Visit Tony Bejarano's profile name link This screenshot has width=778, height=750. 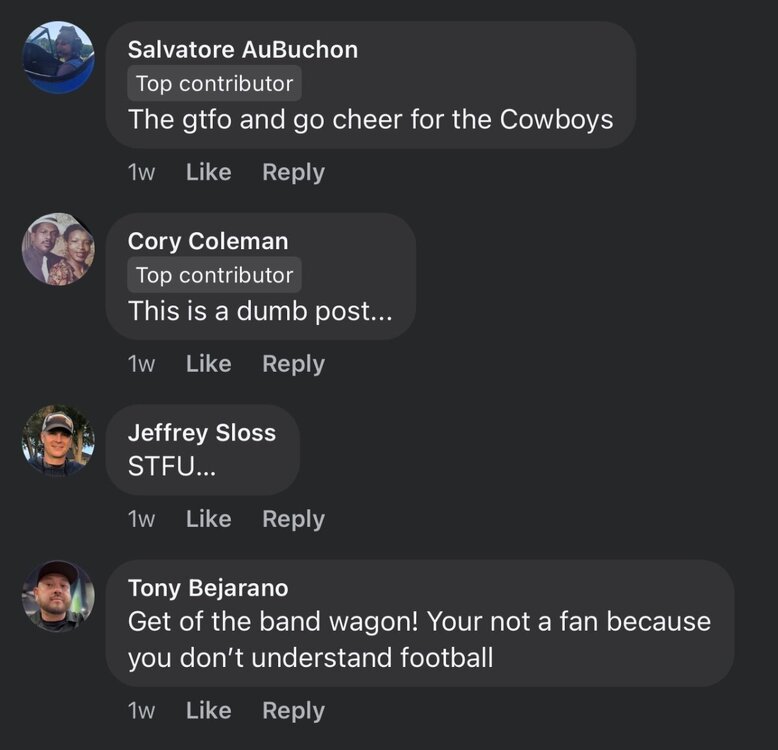[x=207, y=588]
